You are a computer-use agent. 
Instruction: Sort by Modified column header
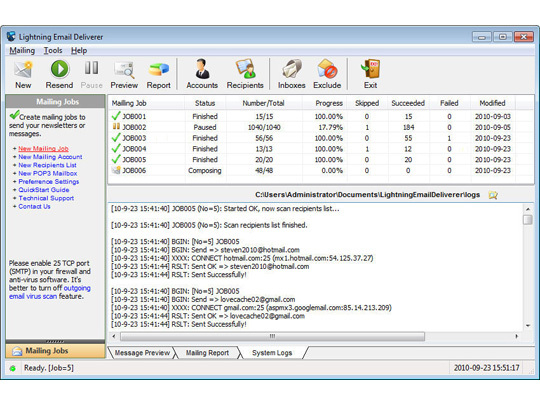tap(492, 103)
